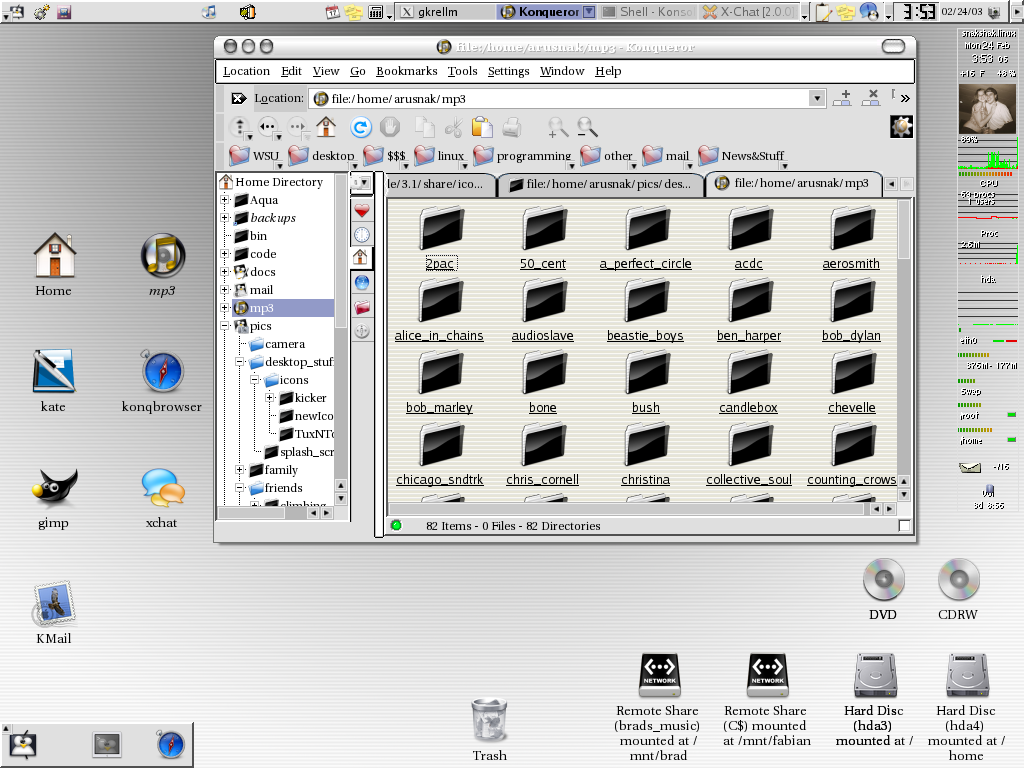The height and width of the screenshot is (768, 1024).
Task: Collapse the pics tree node
Action: click(225, 325)
